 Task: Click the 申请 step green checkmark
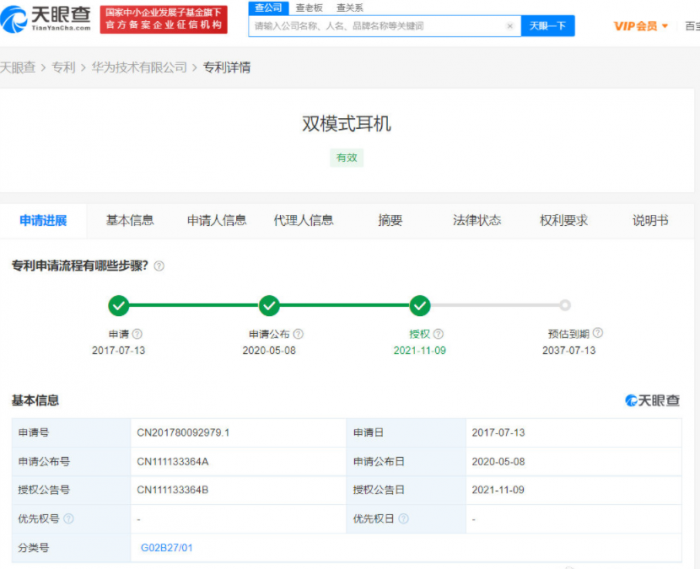[x=119, y=305]
